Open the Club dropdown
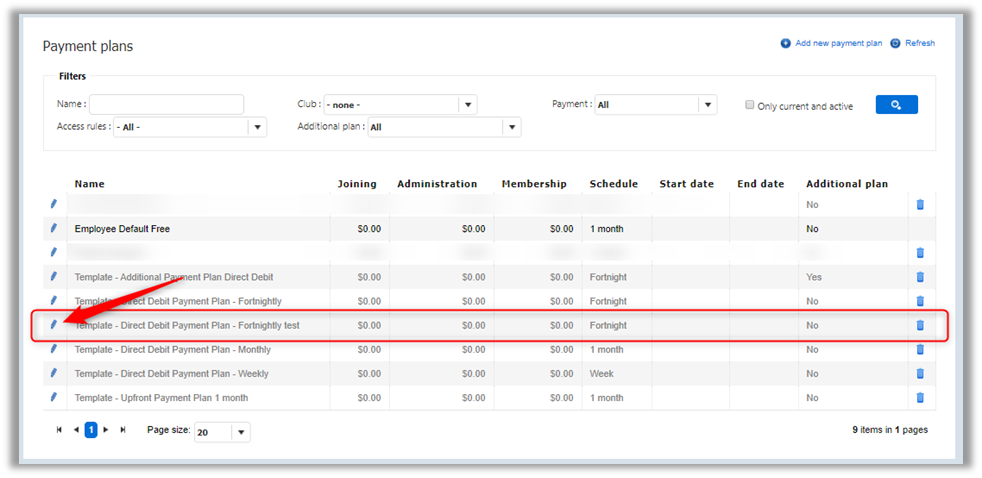The image size is (982, 478). coord(467,105)
